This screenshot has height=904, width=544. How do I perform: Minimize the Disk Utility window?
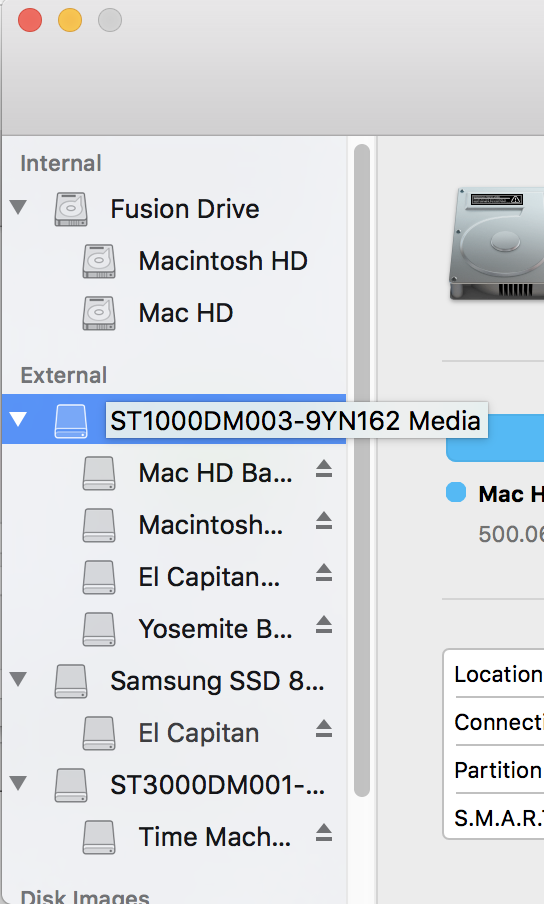tap(70, 20)
